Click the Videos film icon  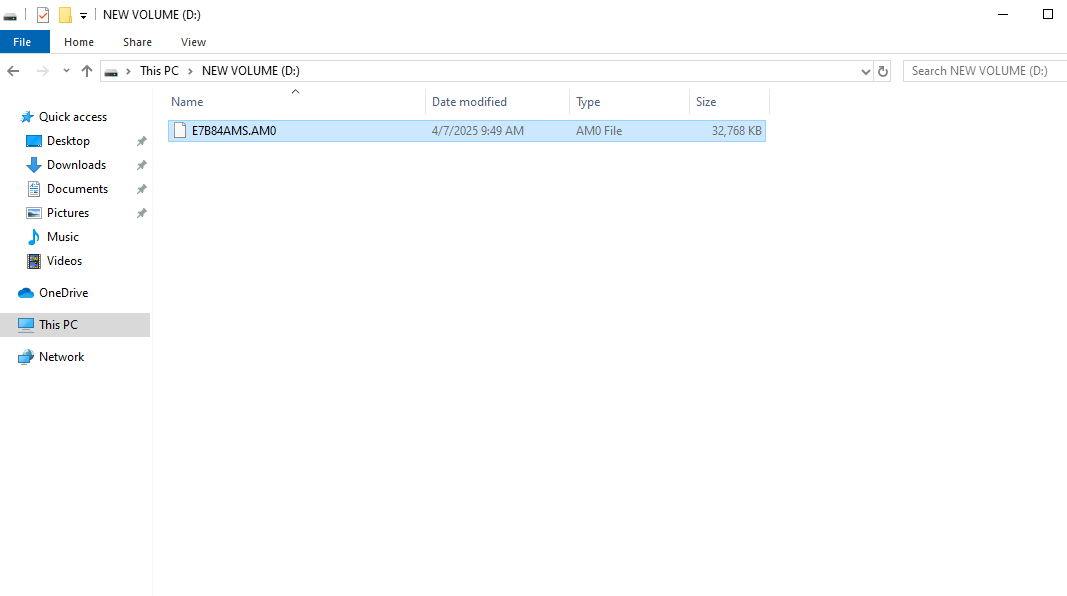pos(33,261)
